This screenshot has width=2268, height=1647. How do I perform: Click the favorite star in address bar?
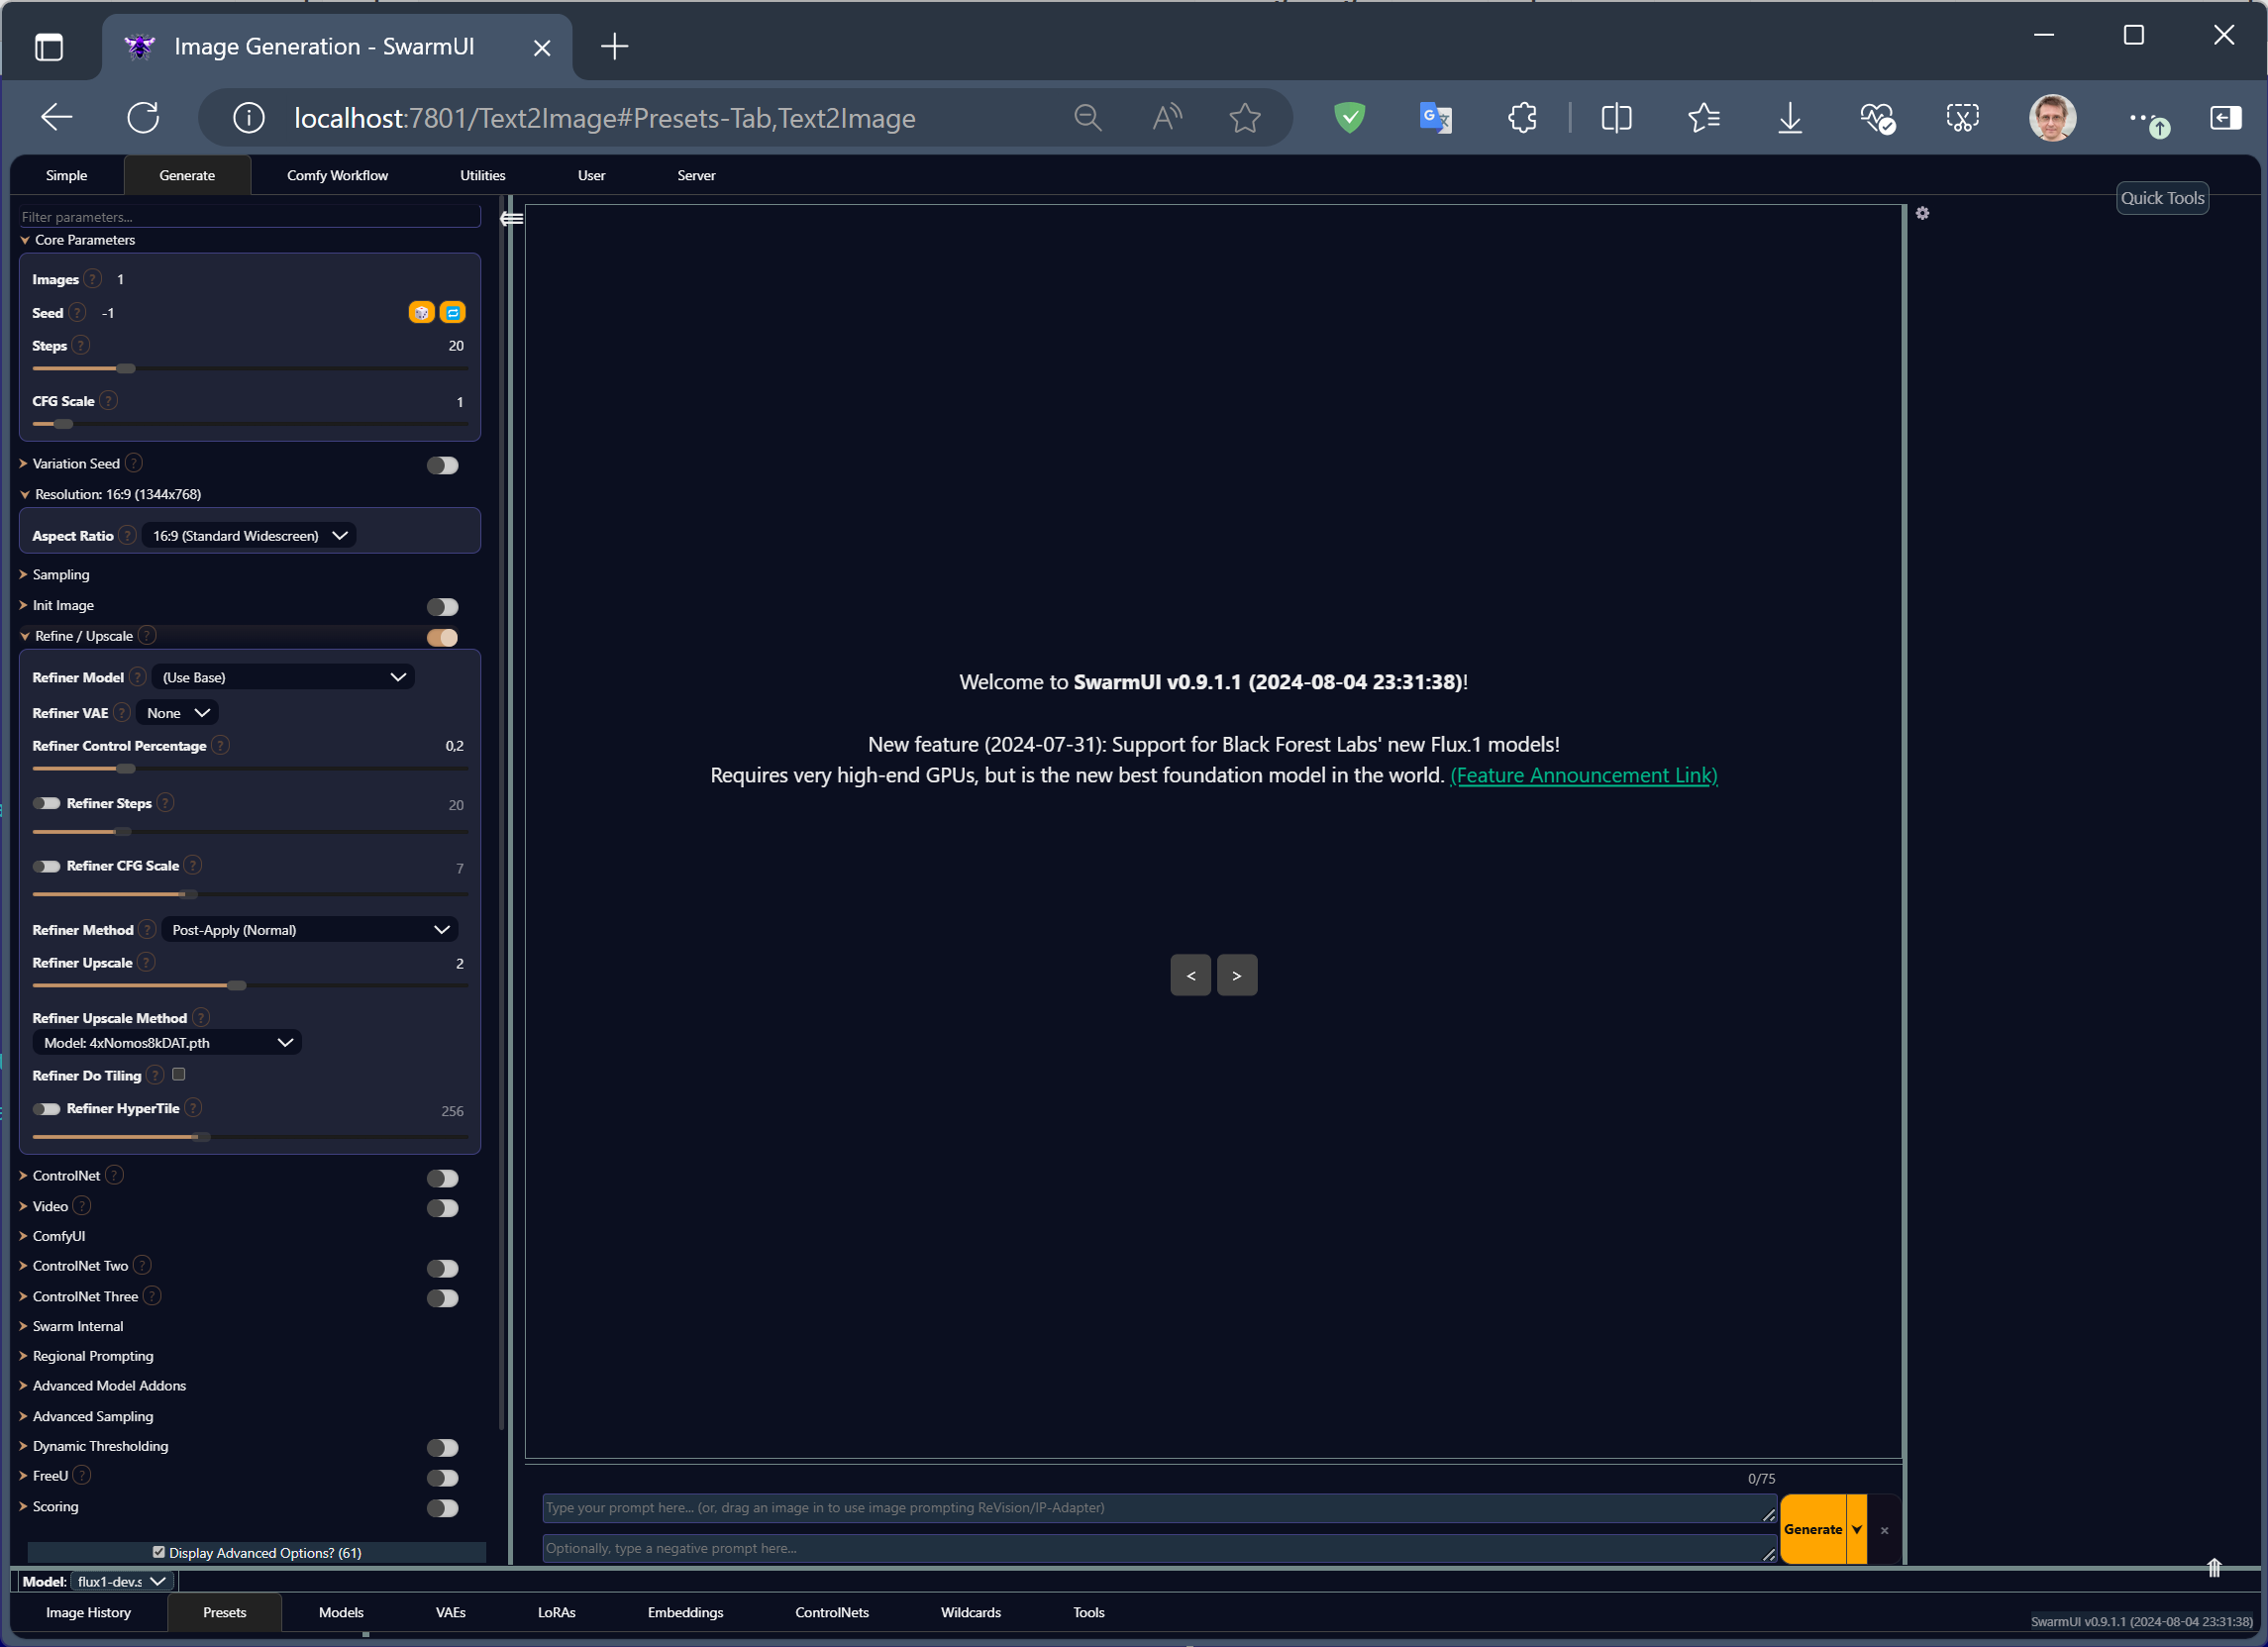point(1245,118)
